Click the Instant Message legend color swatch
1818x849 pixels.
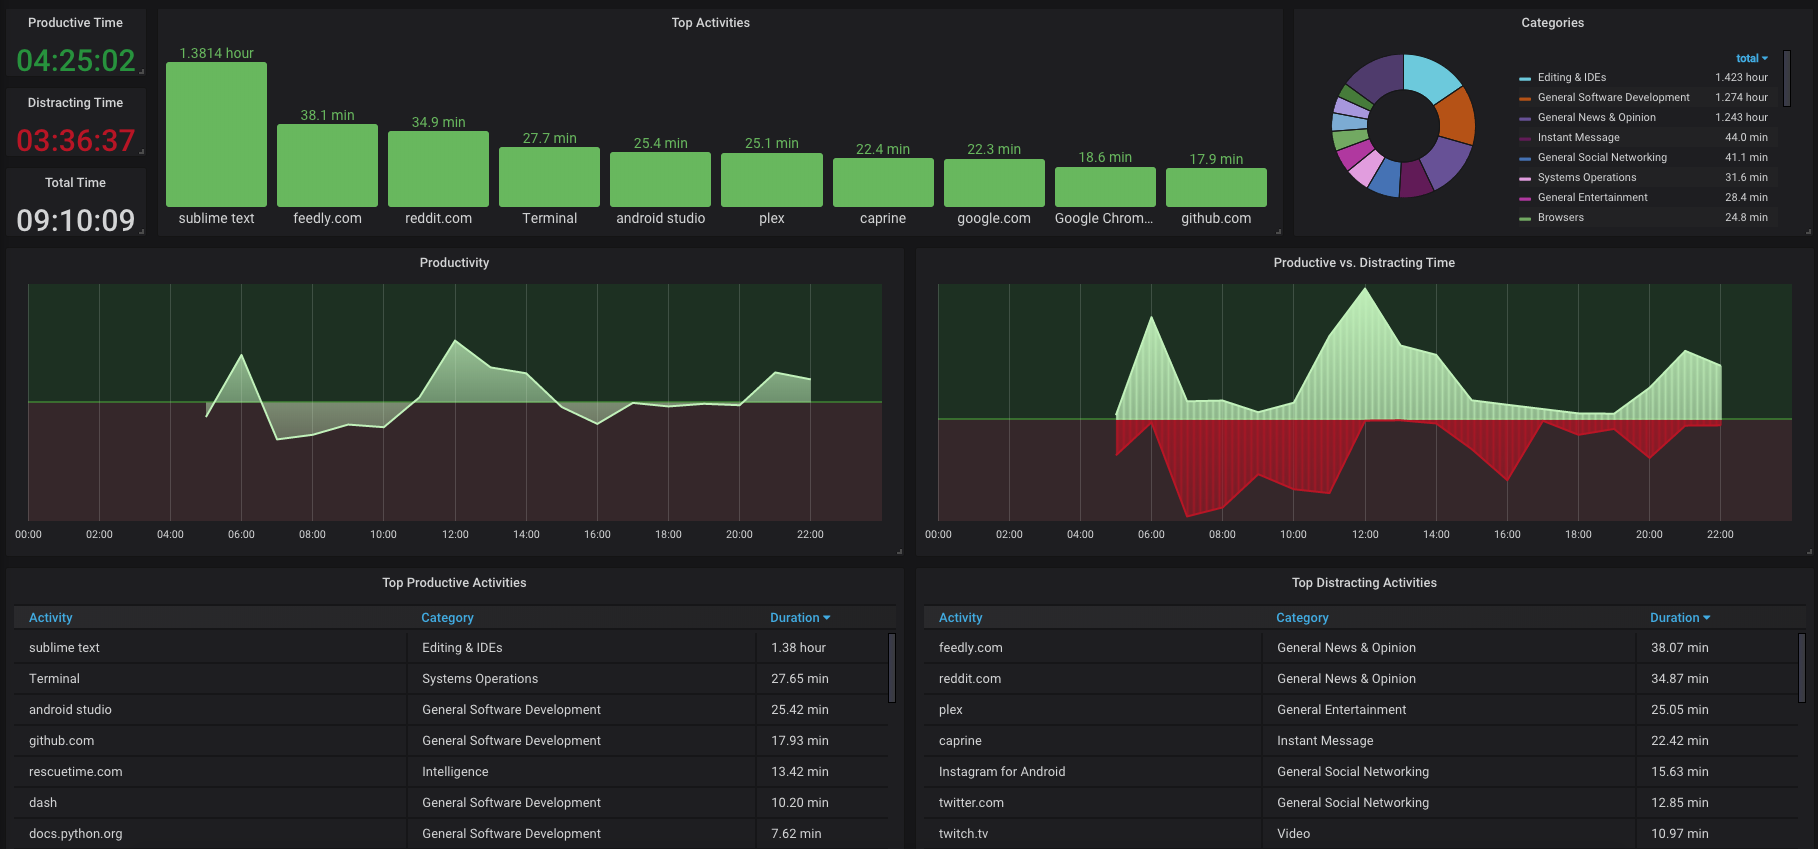(x=1525, y=138)
